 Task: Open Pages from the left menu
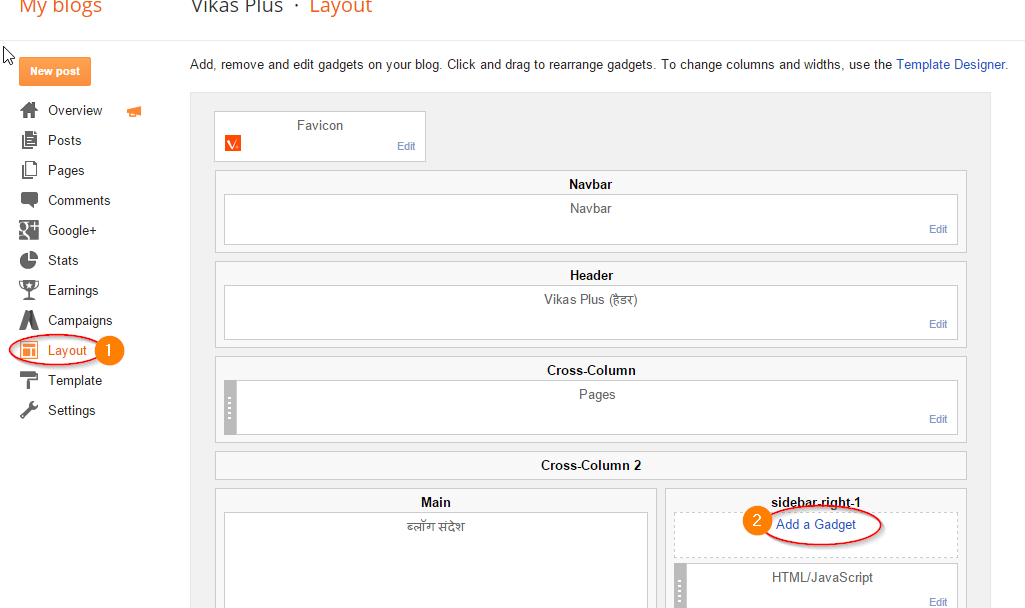tap(66, 171)
